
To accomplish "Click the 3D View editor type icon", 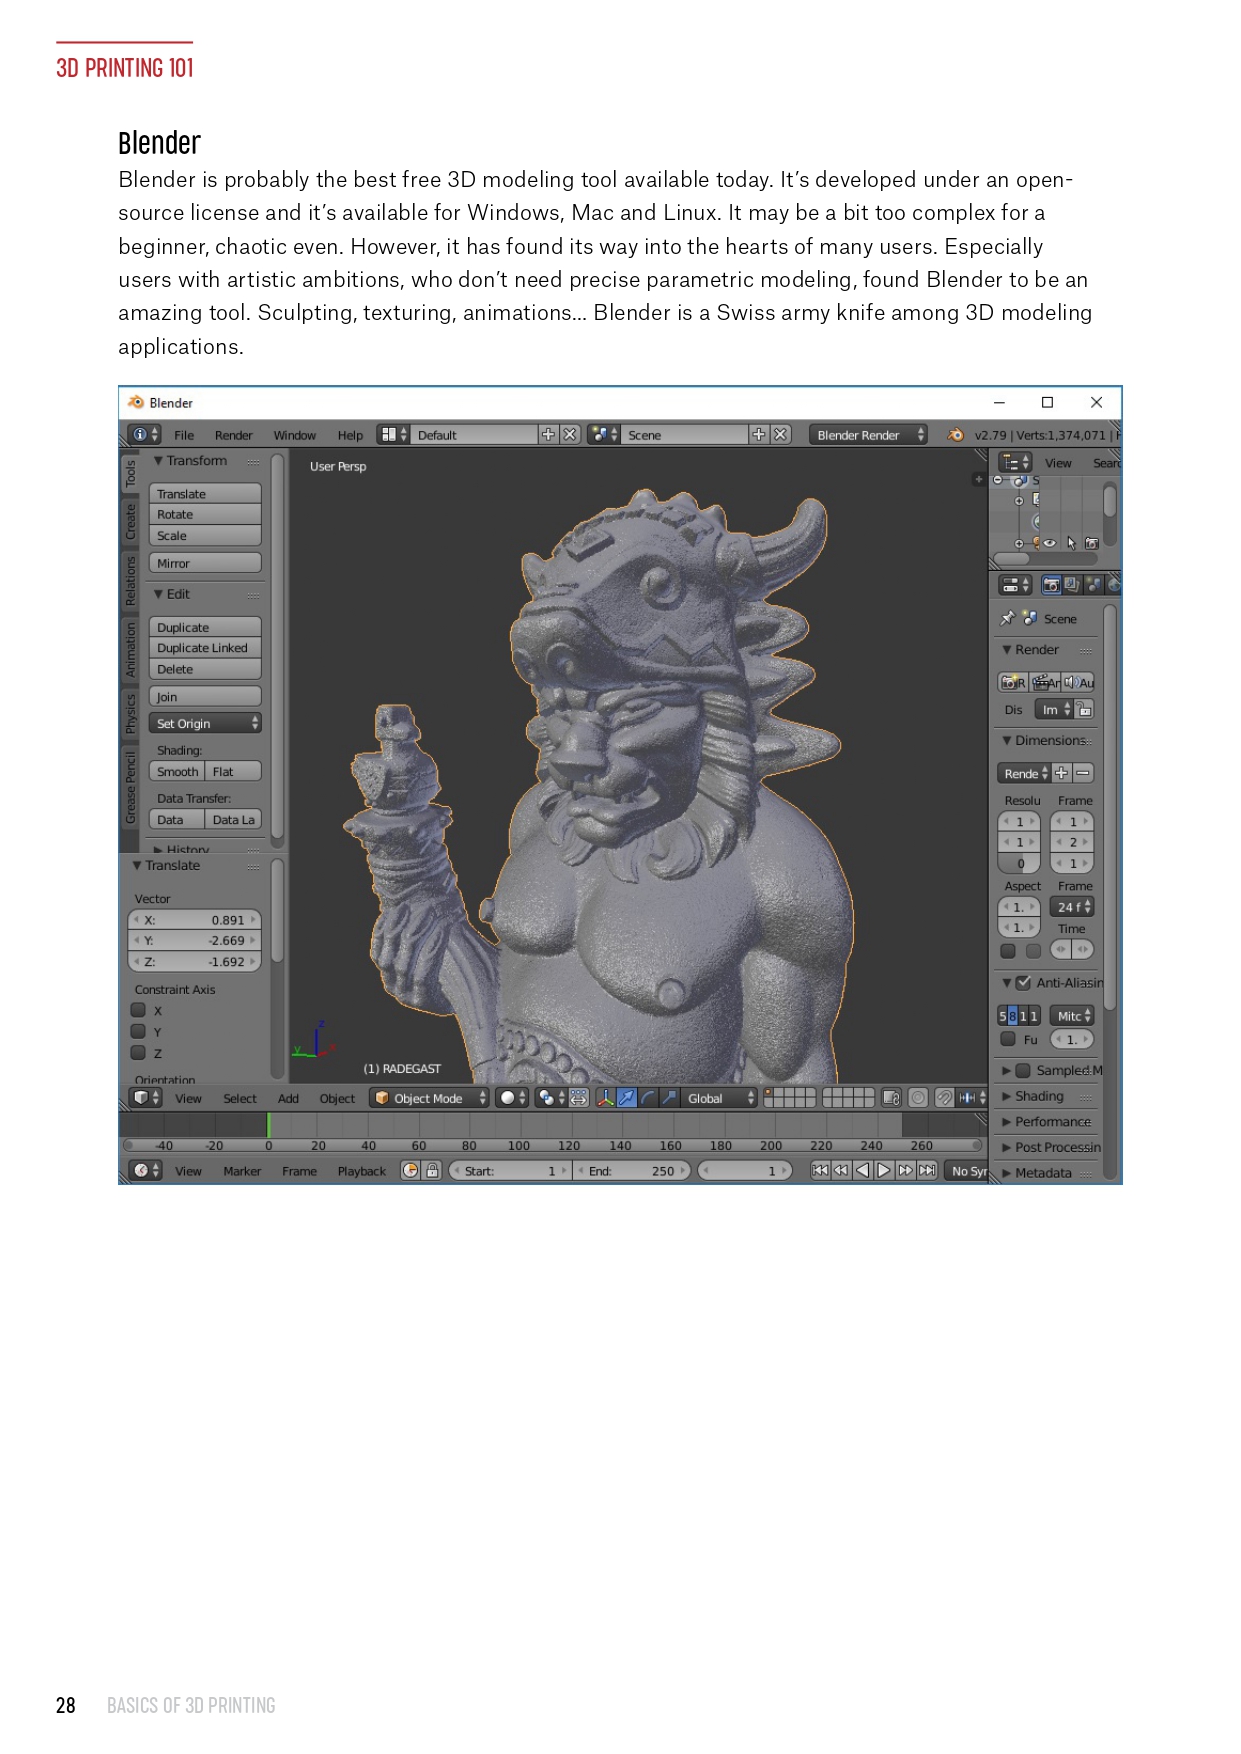I will click(x=146, y=1098).
